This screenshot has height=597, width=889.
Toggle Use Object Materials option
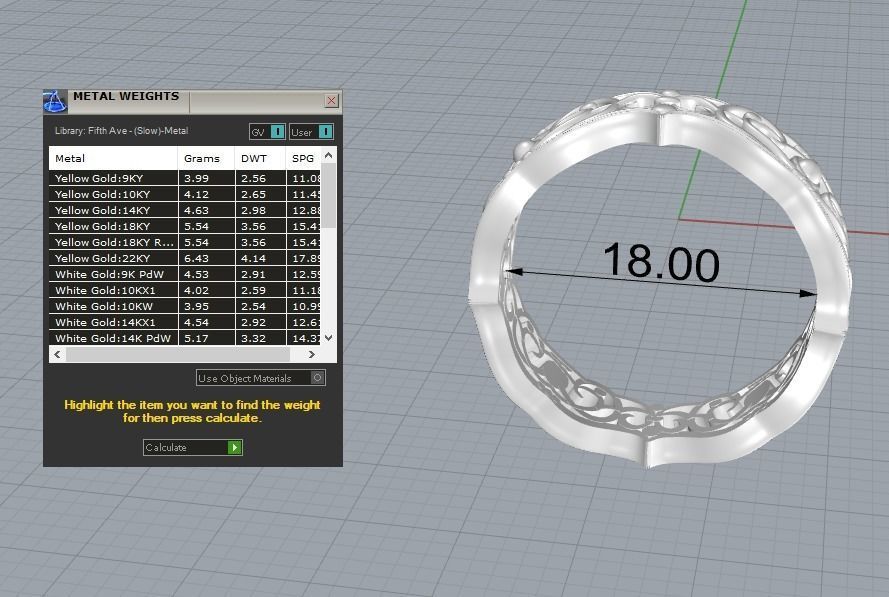tap(261, 378)
